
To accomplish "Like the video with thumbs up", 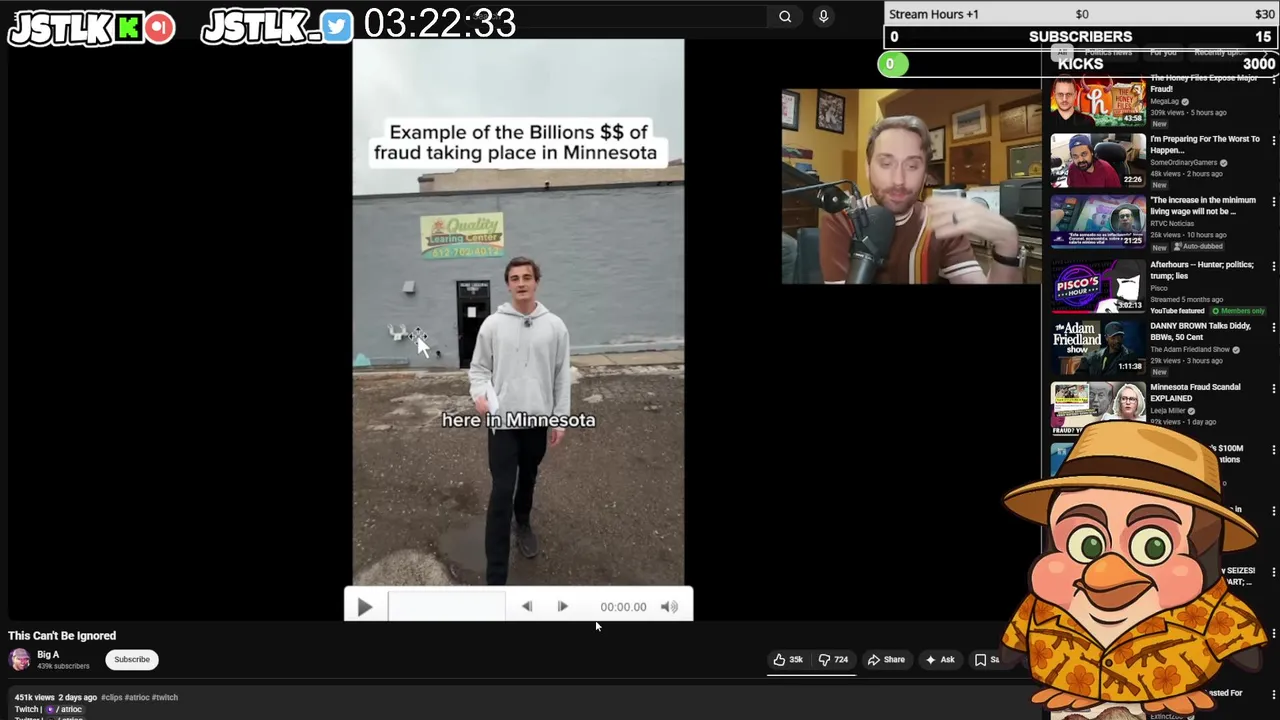I will tap(788, 659).
